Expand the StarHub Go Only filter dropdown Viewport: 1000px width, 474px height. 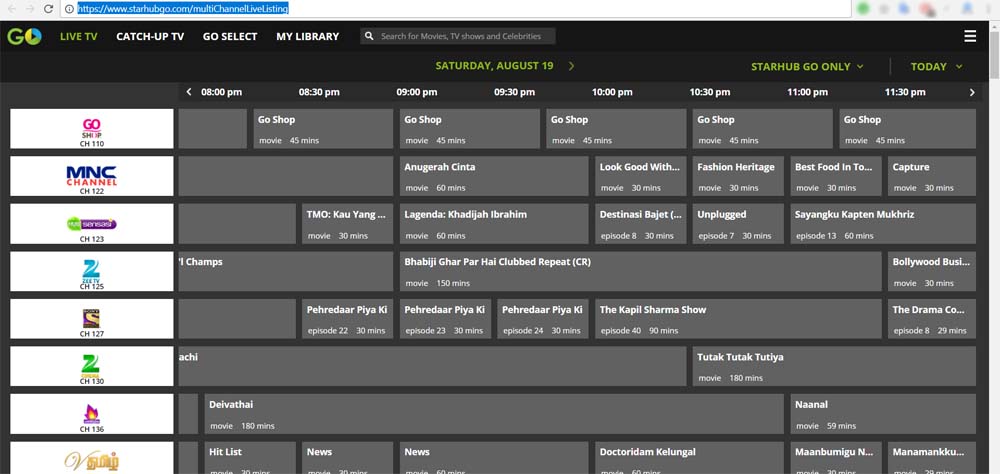click(807, 66)
